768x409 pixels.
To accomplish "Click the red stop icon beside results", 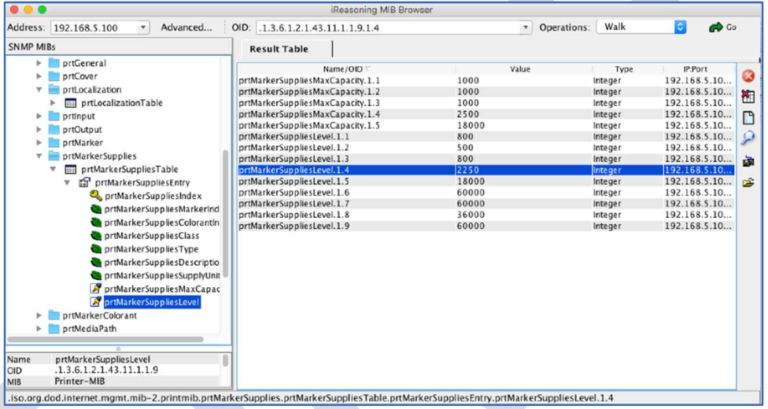I will point(747,76).
